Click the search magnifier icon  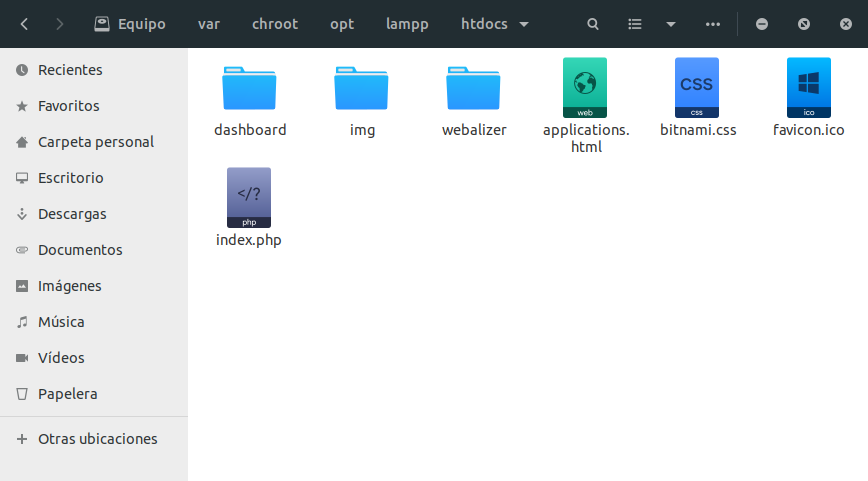pos(593,24)
